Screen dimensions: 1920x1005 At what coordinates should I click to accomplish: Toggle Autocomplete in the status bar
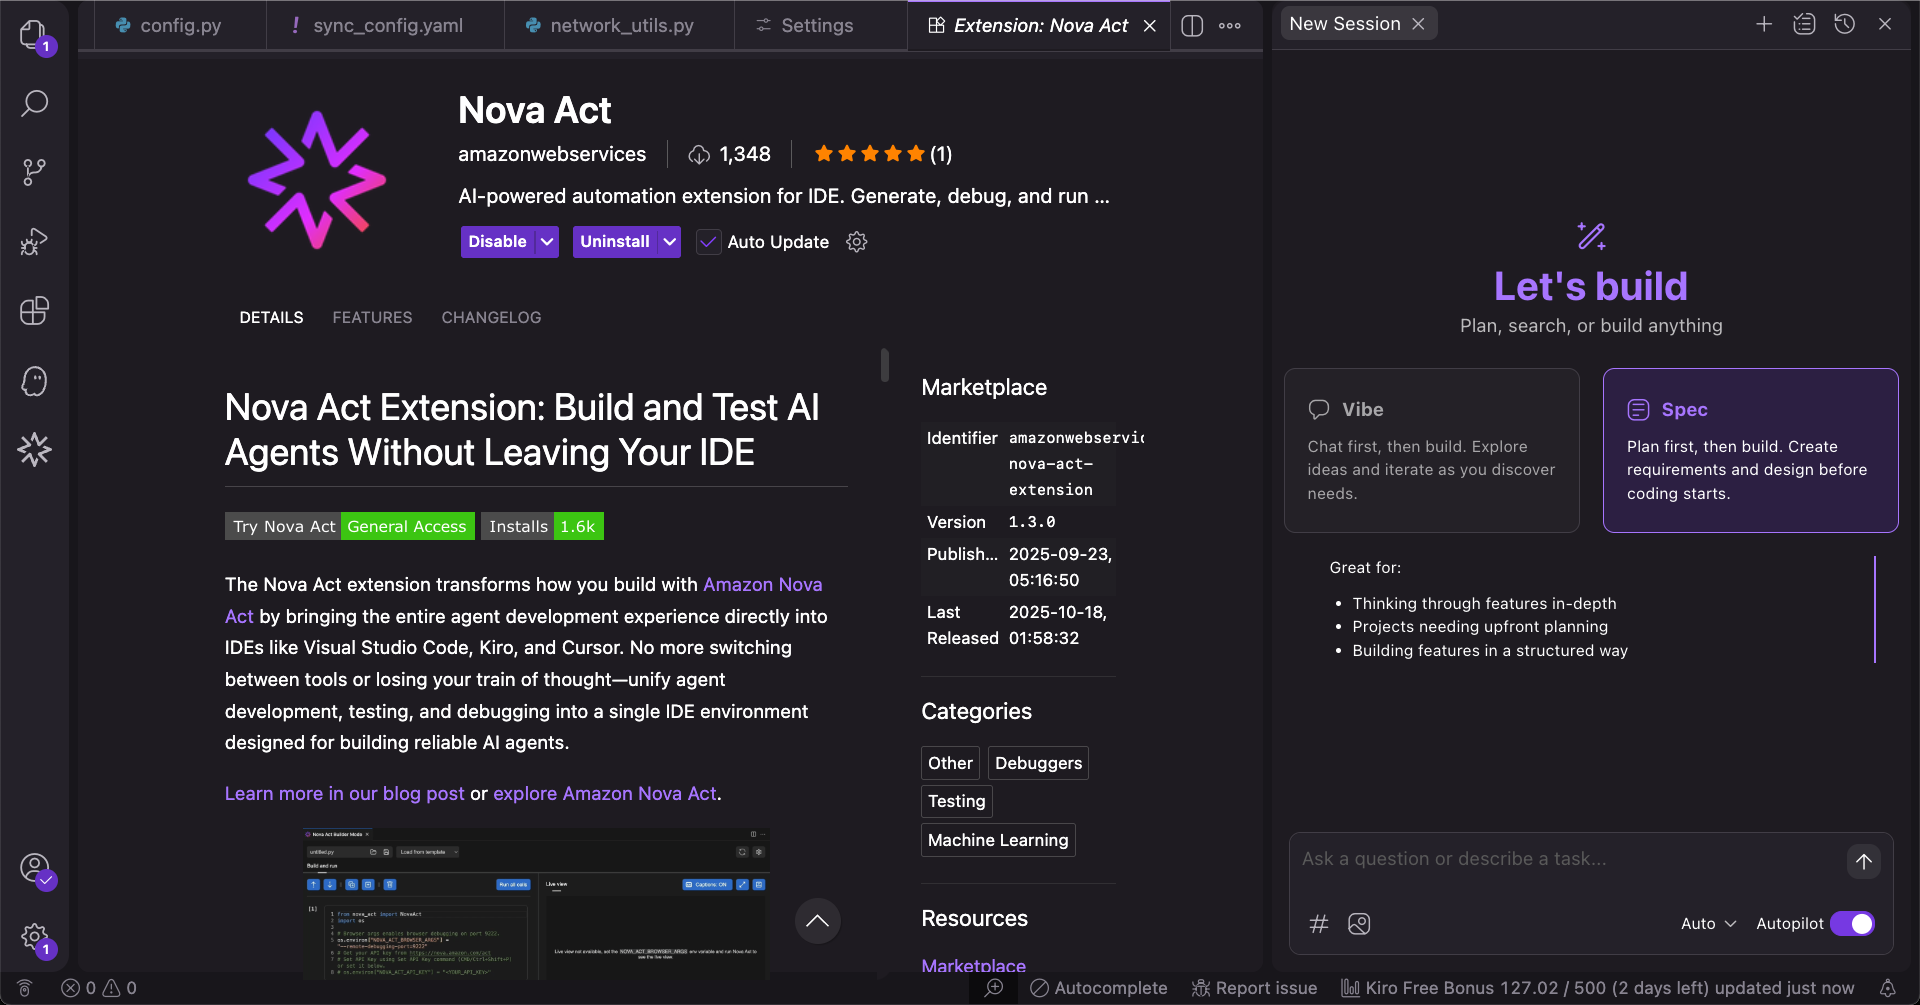pos(1098,988)
